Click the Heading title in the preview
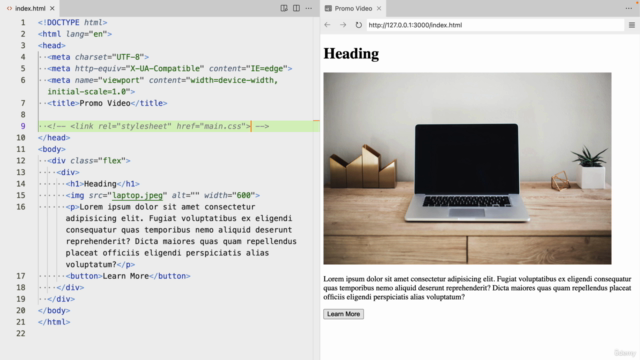Image resolution: width=640 pixels, height=360 pixels. pyautogui.click(x=351, y=53)
